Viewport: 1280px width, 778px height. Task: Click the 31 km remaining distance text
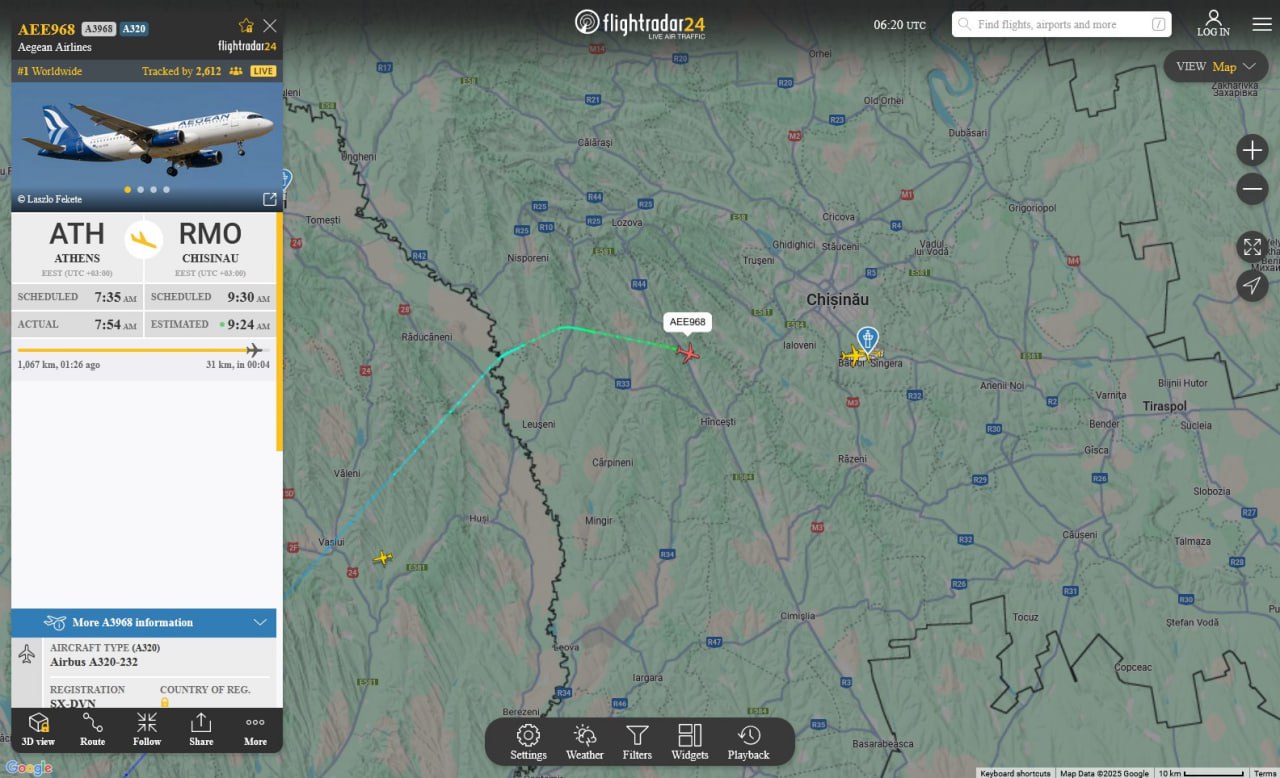tap(238, 365)
